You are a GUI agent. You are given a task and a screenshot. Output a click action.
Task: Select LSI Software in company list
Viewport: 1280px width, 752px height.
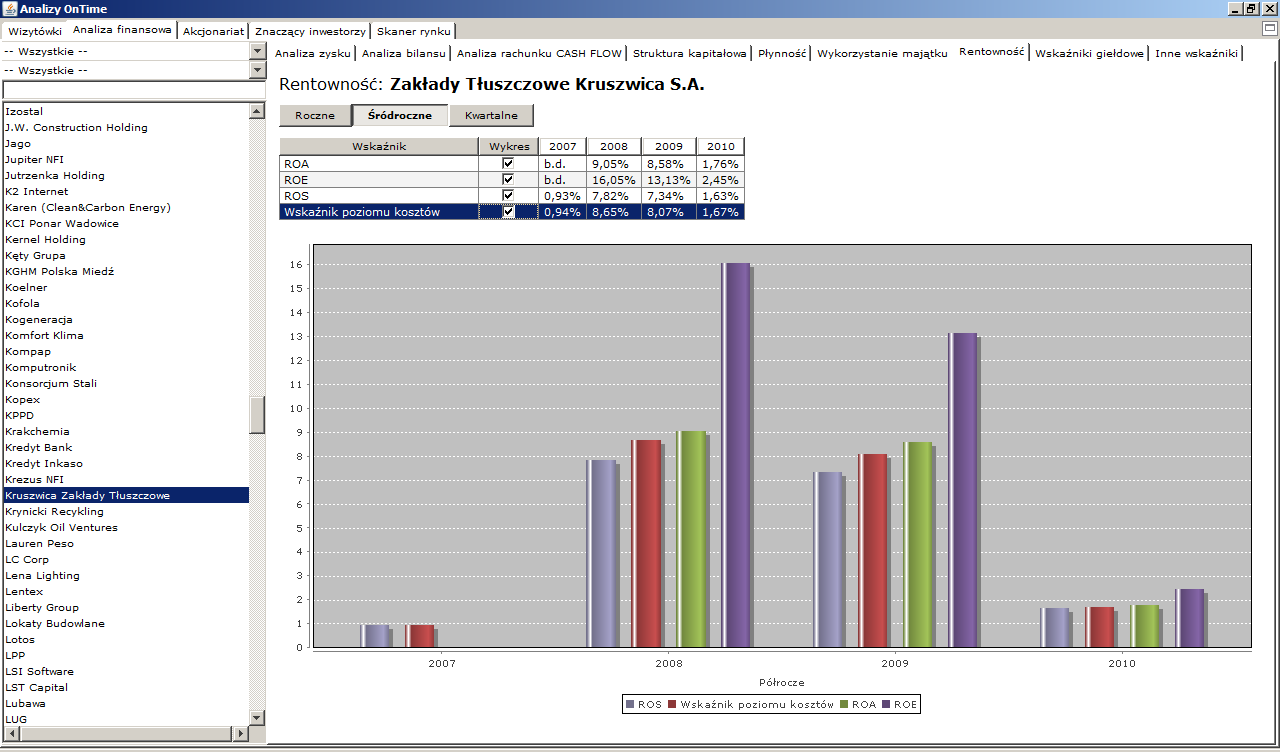point(125,671)
